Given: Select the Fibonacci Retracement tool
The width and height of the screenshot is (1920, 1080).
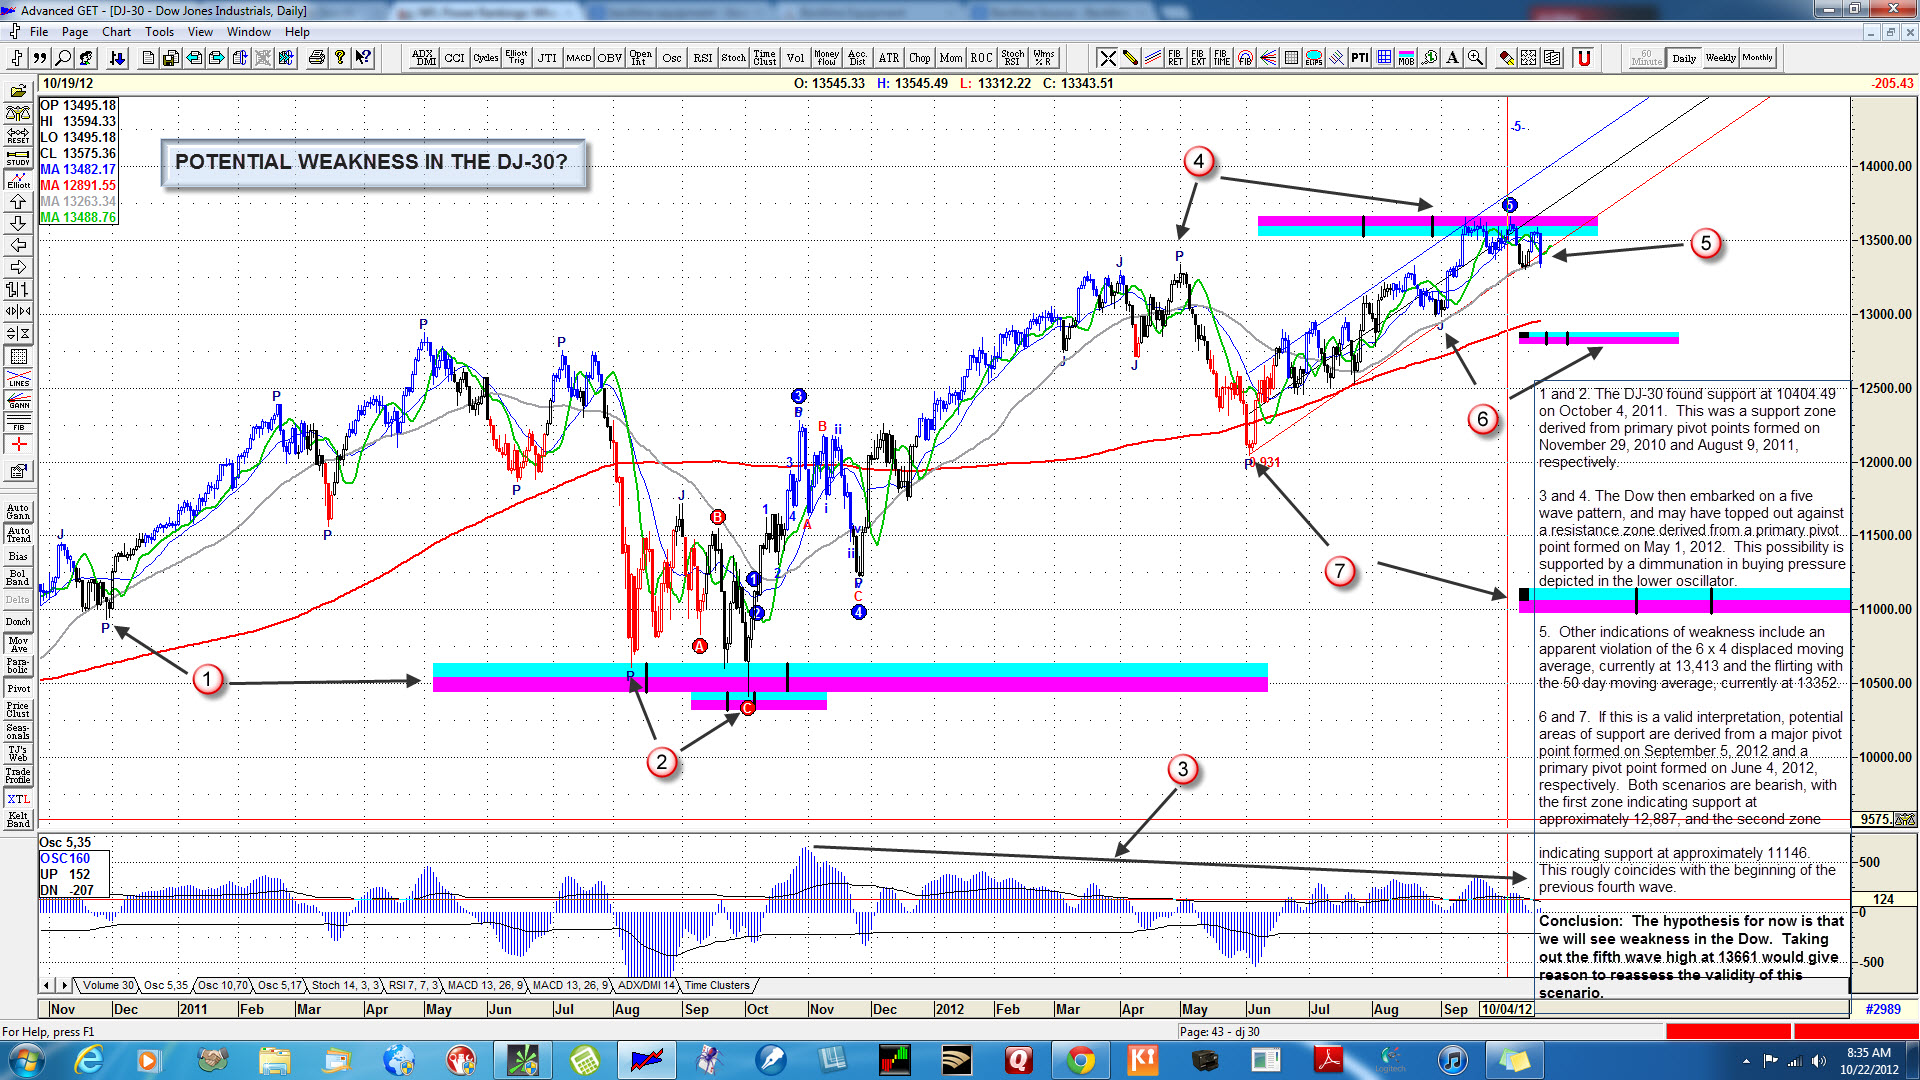Looking at the screenshot, I should pyautogui.click(x=1175, y=58).
